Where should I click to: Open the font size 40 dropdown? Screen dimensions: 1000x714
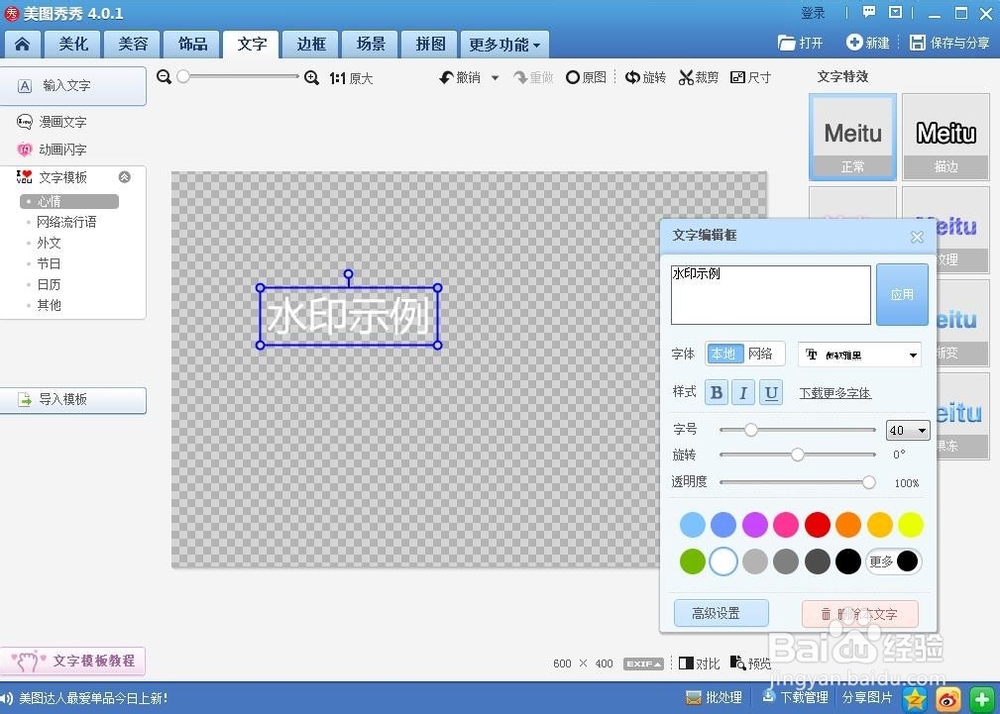coord(908,430)
